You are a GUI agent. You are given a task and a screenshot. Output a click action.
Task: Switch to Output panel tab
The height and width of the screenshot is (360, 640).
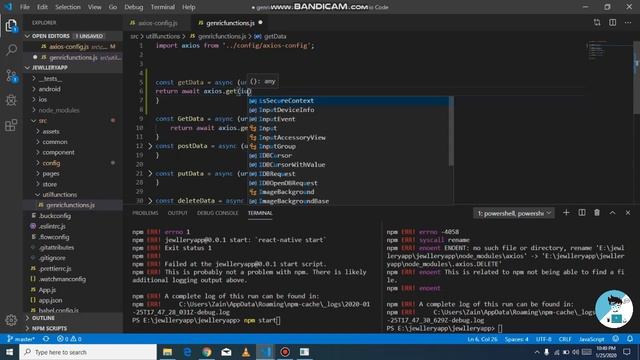point(178,213)
